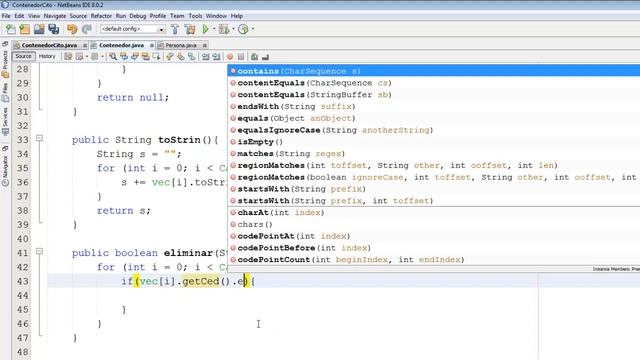Click the Profile Project icon

point(243,29)
